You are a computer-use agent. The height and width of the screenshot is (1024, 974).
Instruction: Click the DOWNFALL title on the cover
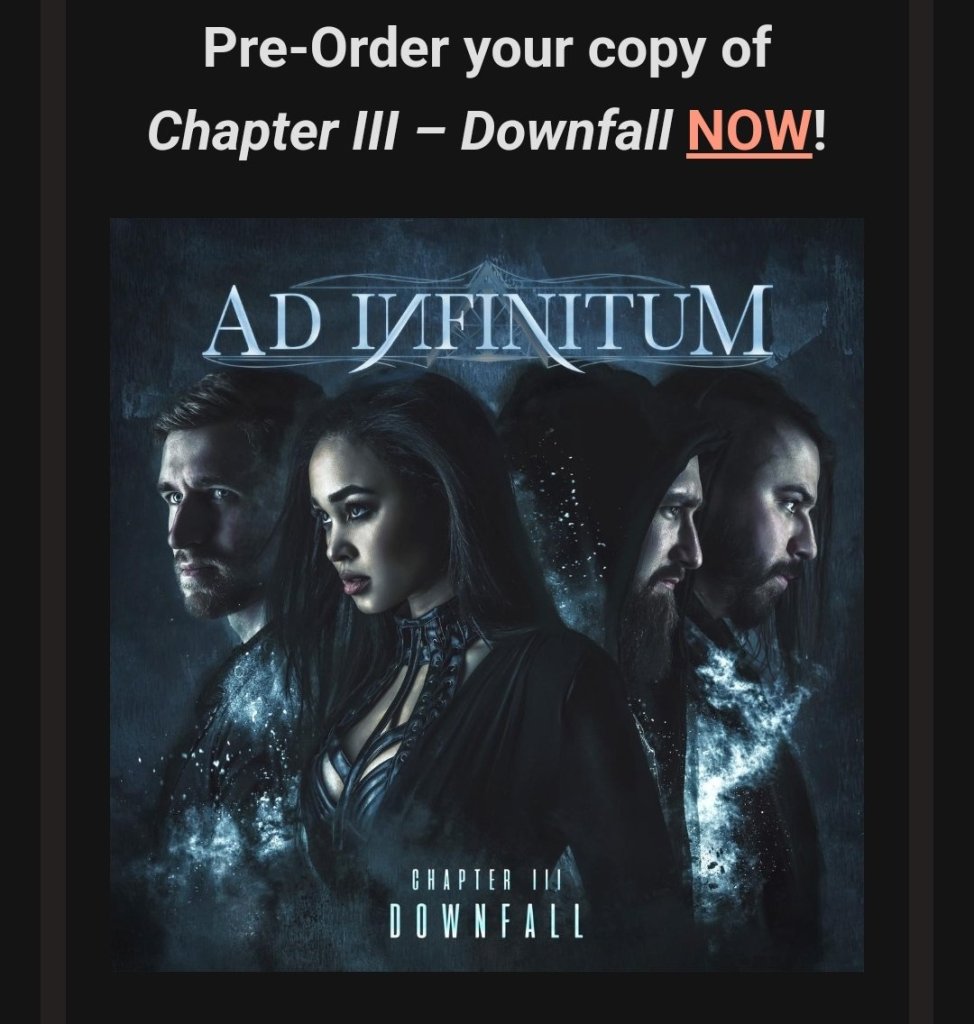coord(486,923)
